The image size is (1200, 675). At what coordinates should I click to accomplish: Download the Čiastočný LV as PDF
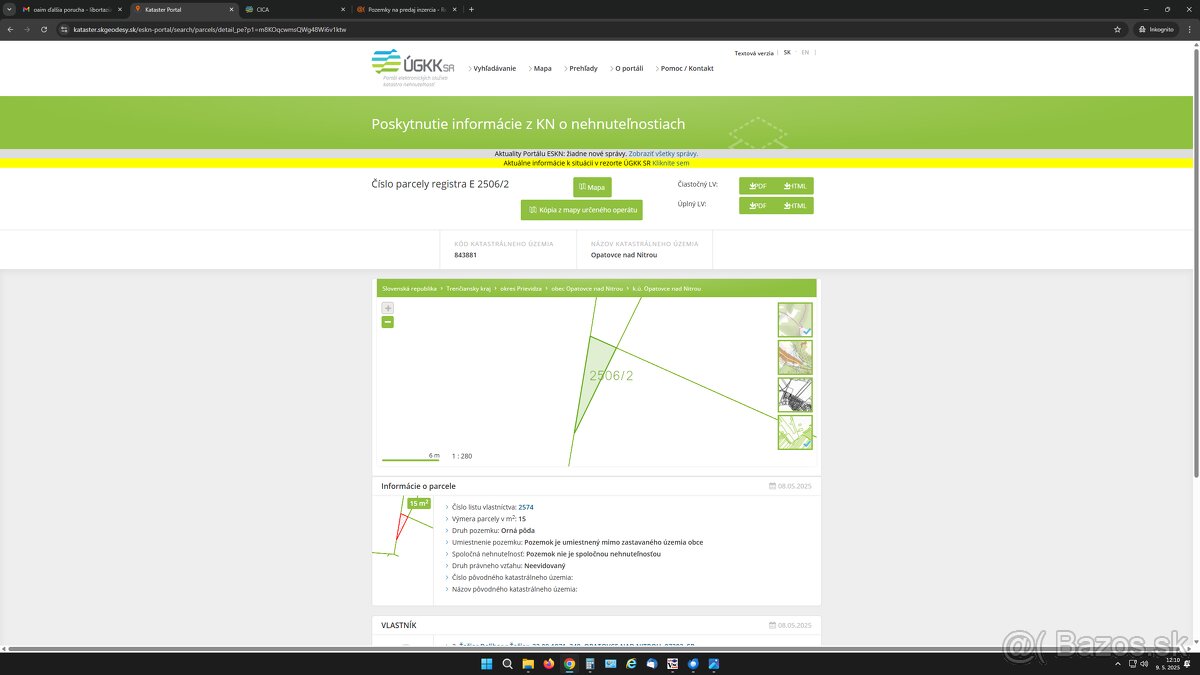(757, 186)
